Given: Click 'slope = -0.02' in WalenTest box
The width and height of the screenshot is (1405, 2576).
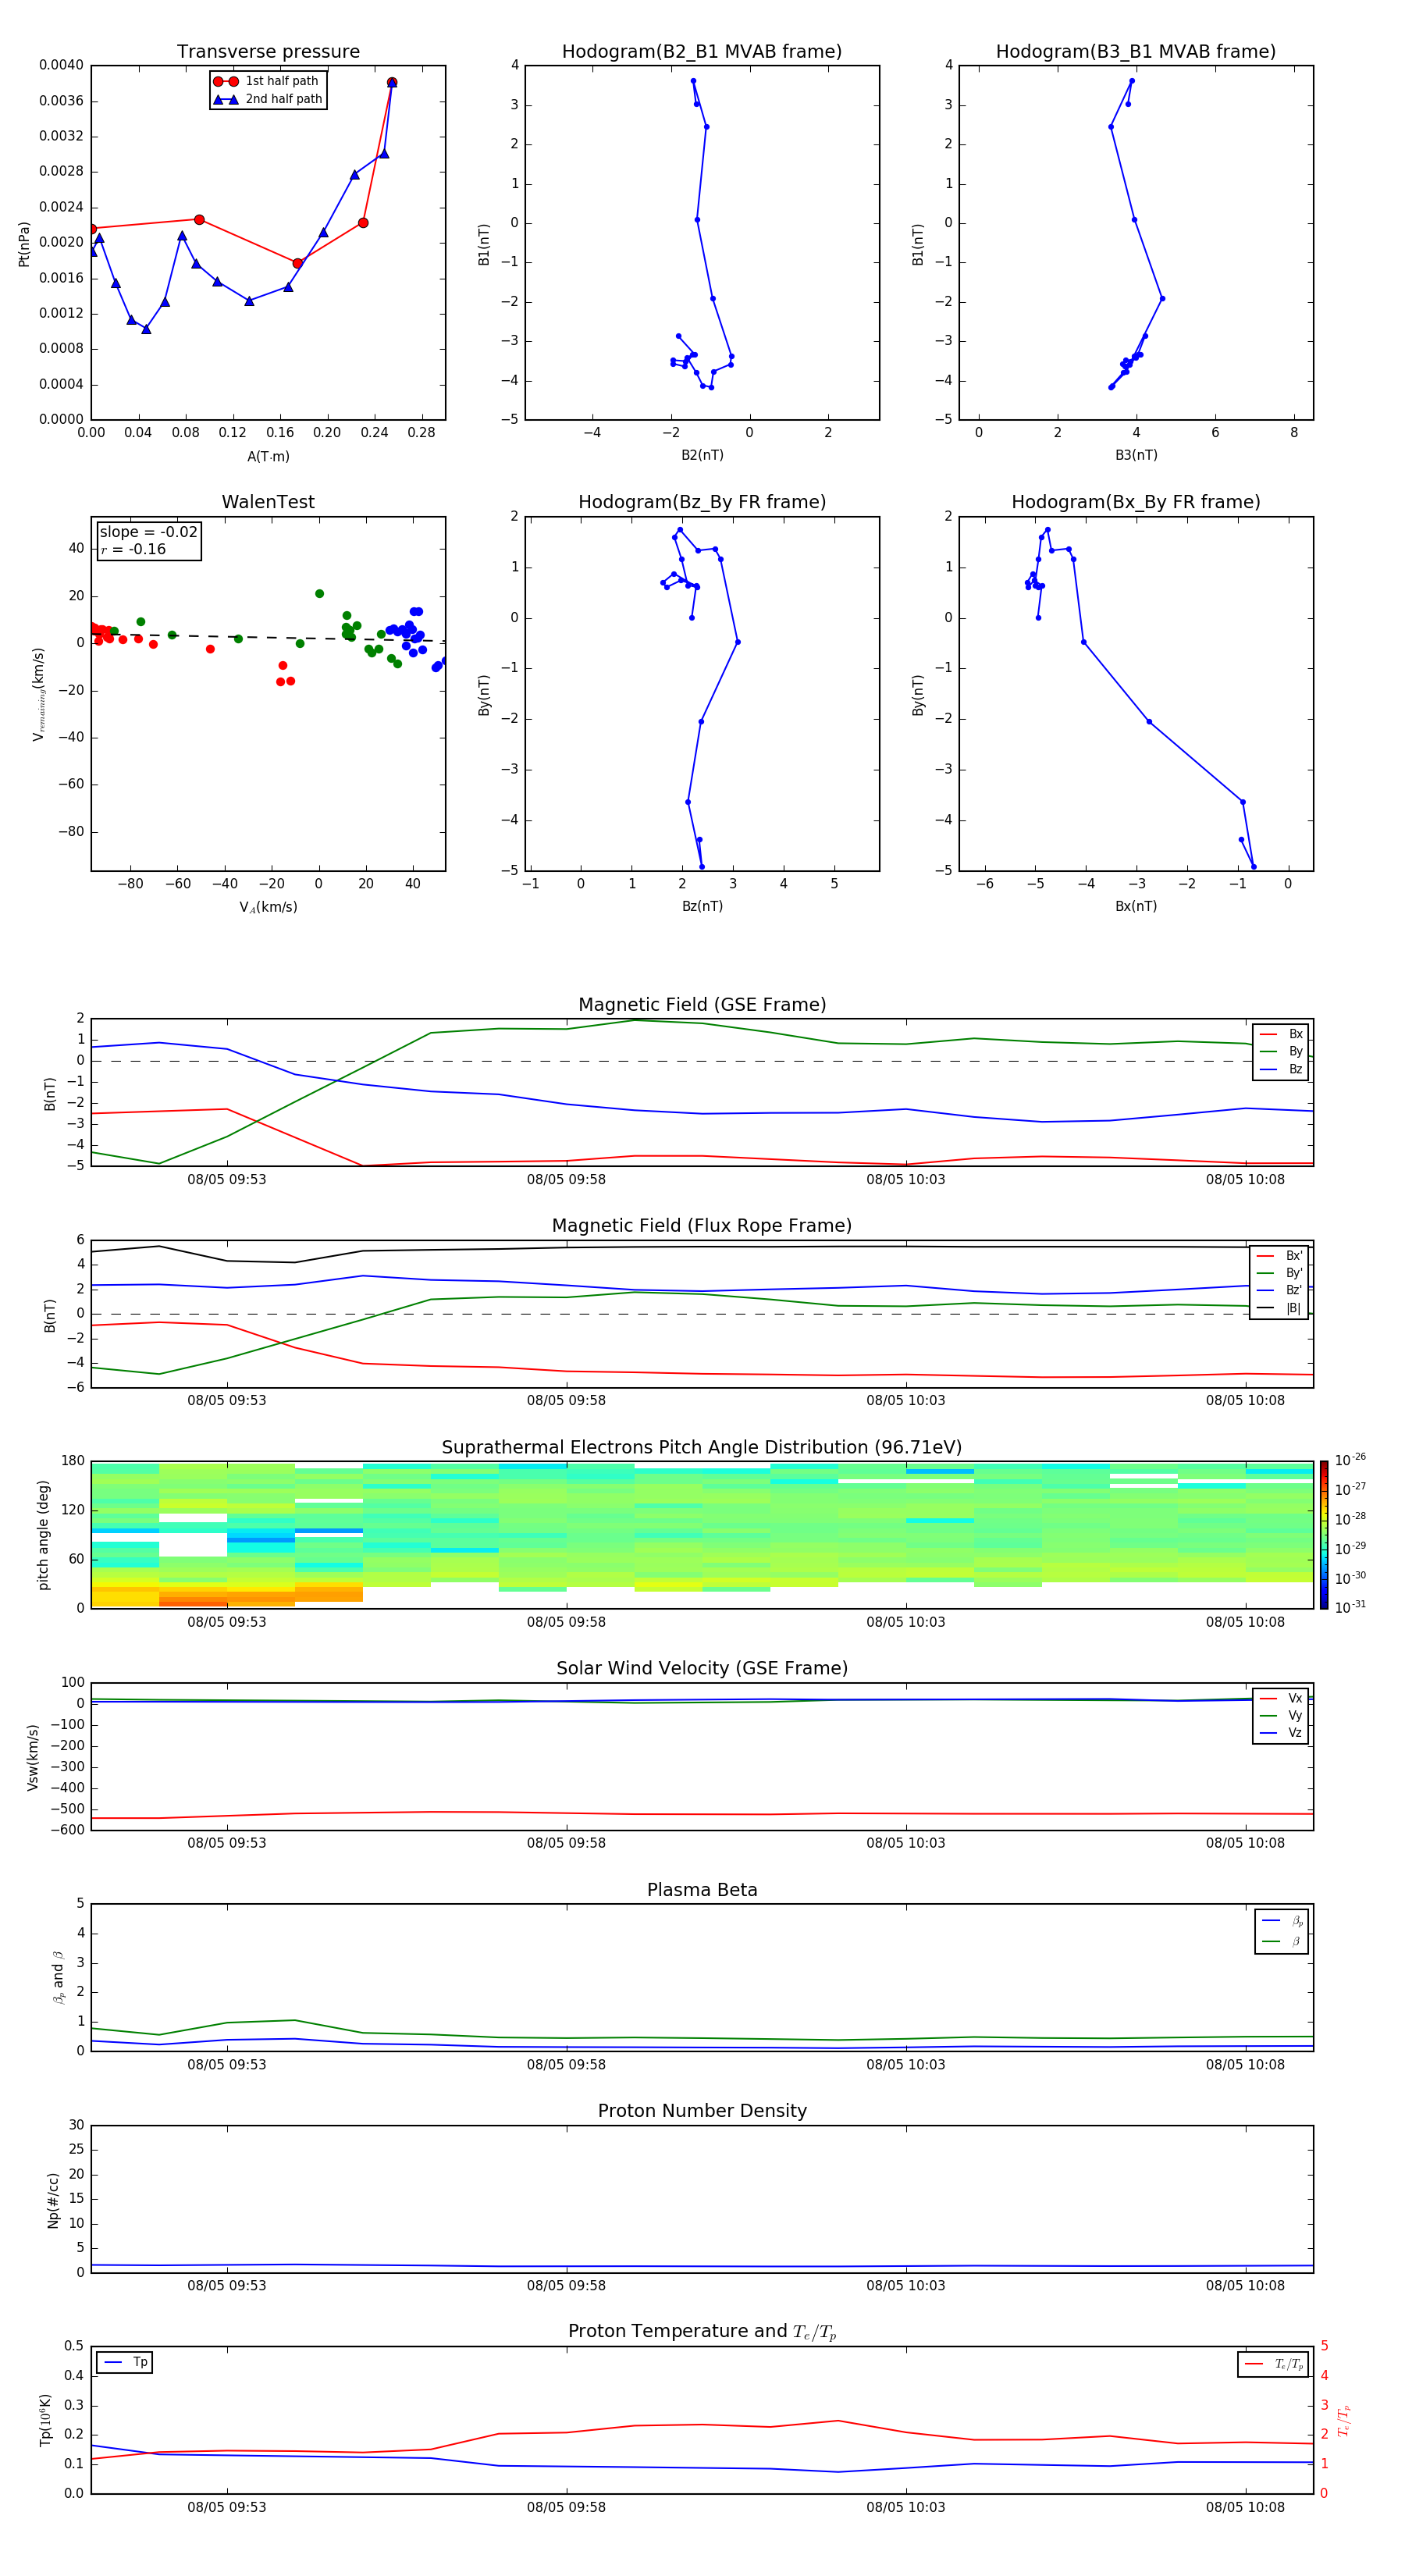Looking at the screenshot, I should click(149, 532).
